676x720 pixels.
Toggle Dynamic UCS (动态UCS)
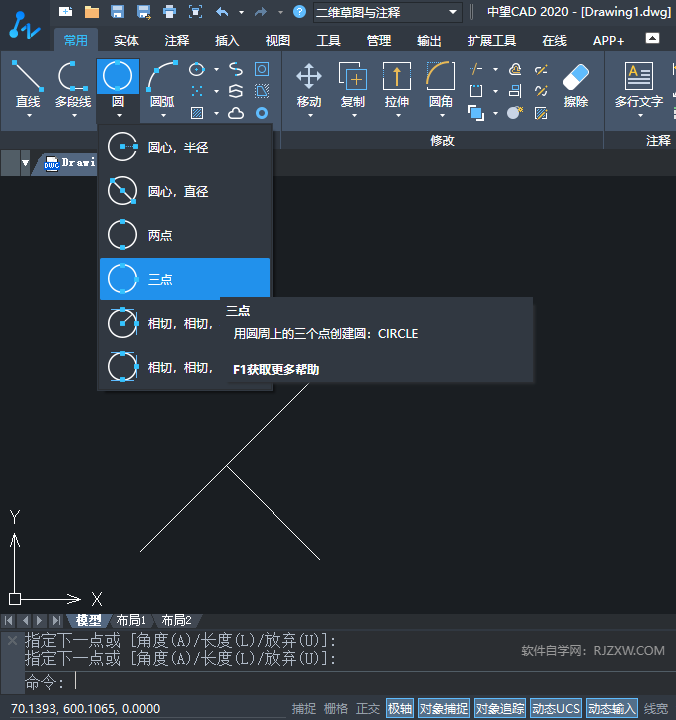[x=556, y=709]
